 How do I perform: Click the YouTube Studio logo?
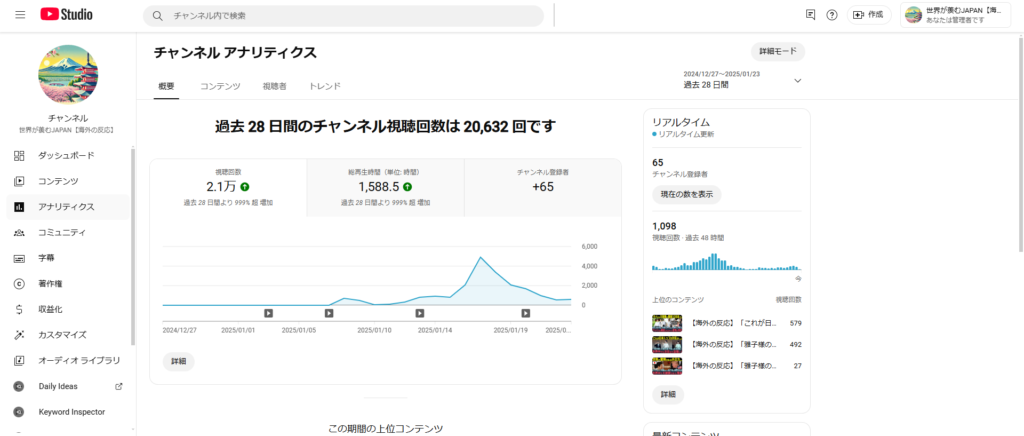pos(66,15)
